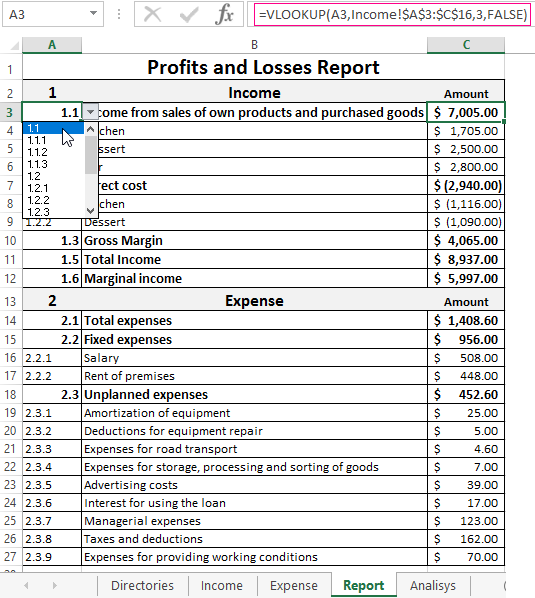The height and width of the screenshot is (598, 535).
Task: Click the Enter checkmark formula bar icon
Action: coord(189,14)
